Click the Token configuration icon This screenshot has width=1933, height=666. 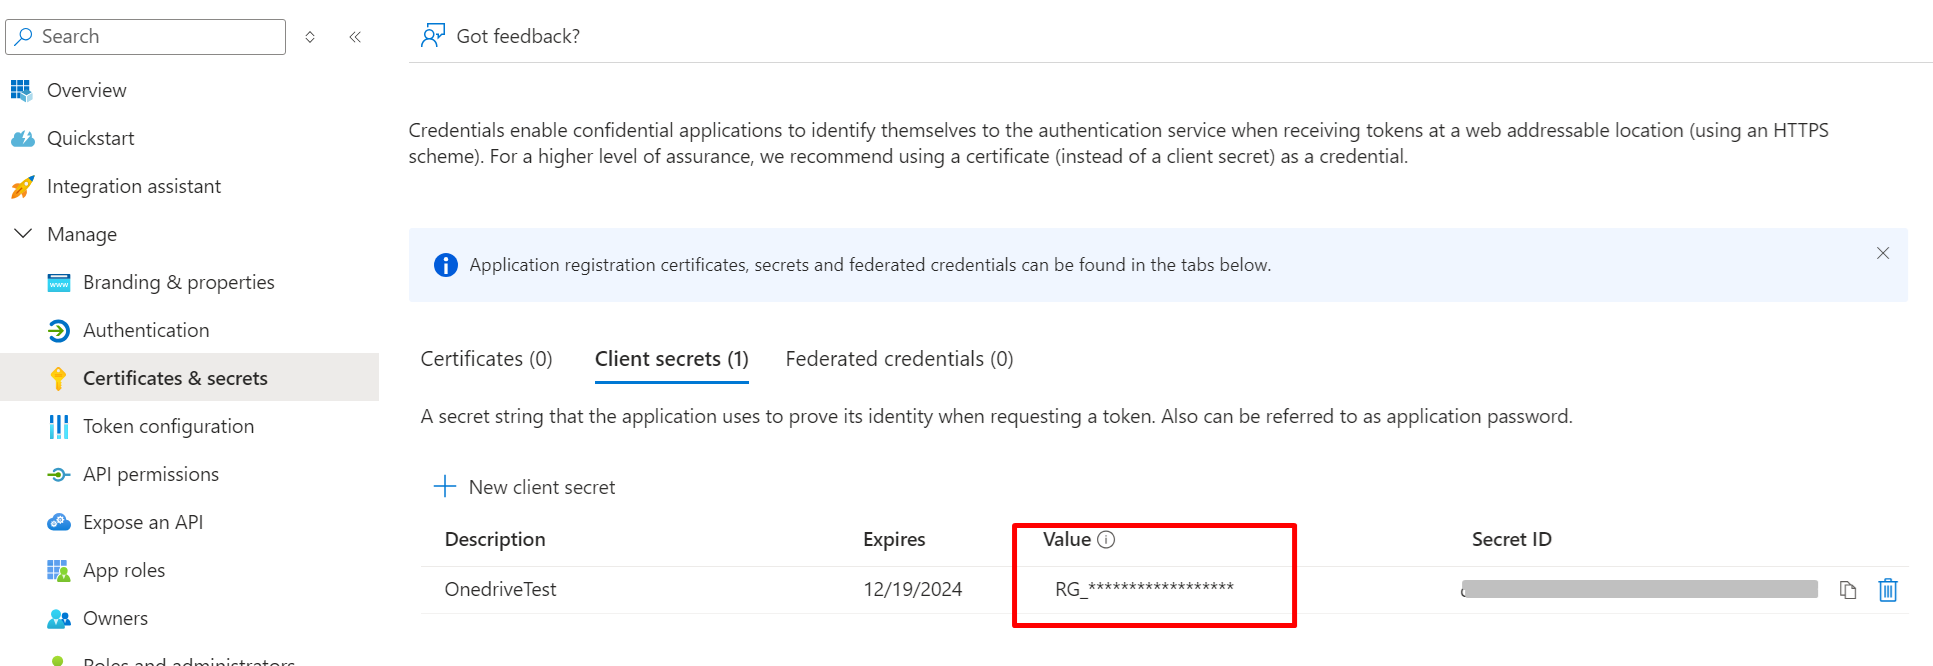tap(59, 427)
